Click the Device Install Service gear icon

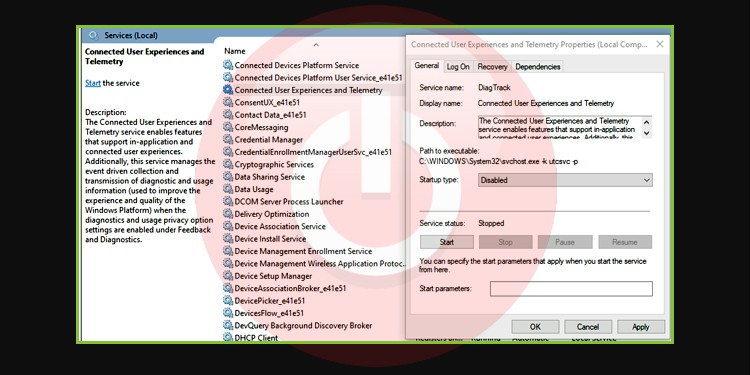click(x=228, y=239)
